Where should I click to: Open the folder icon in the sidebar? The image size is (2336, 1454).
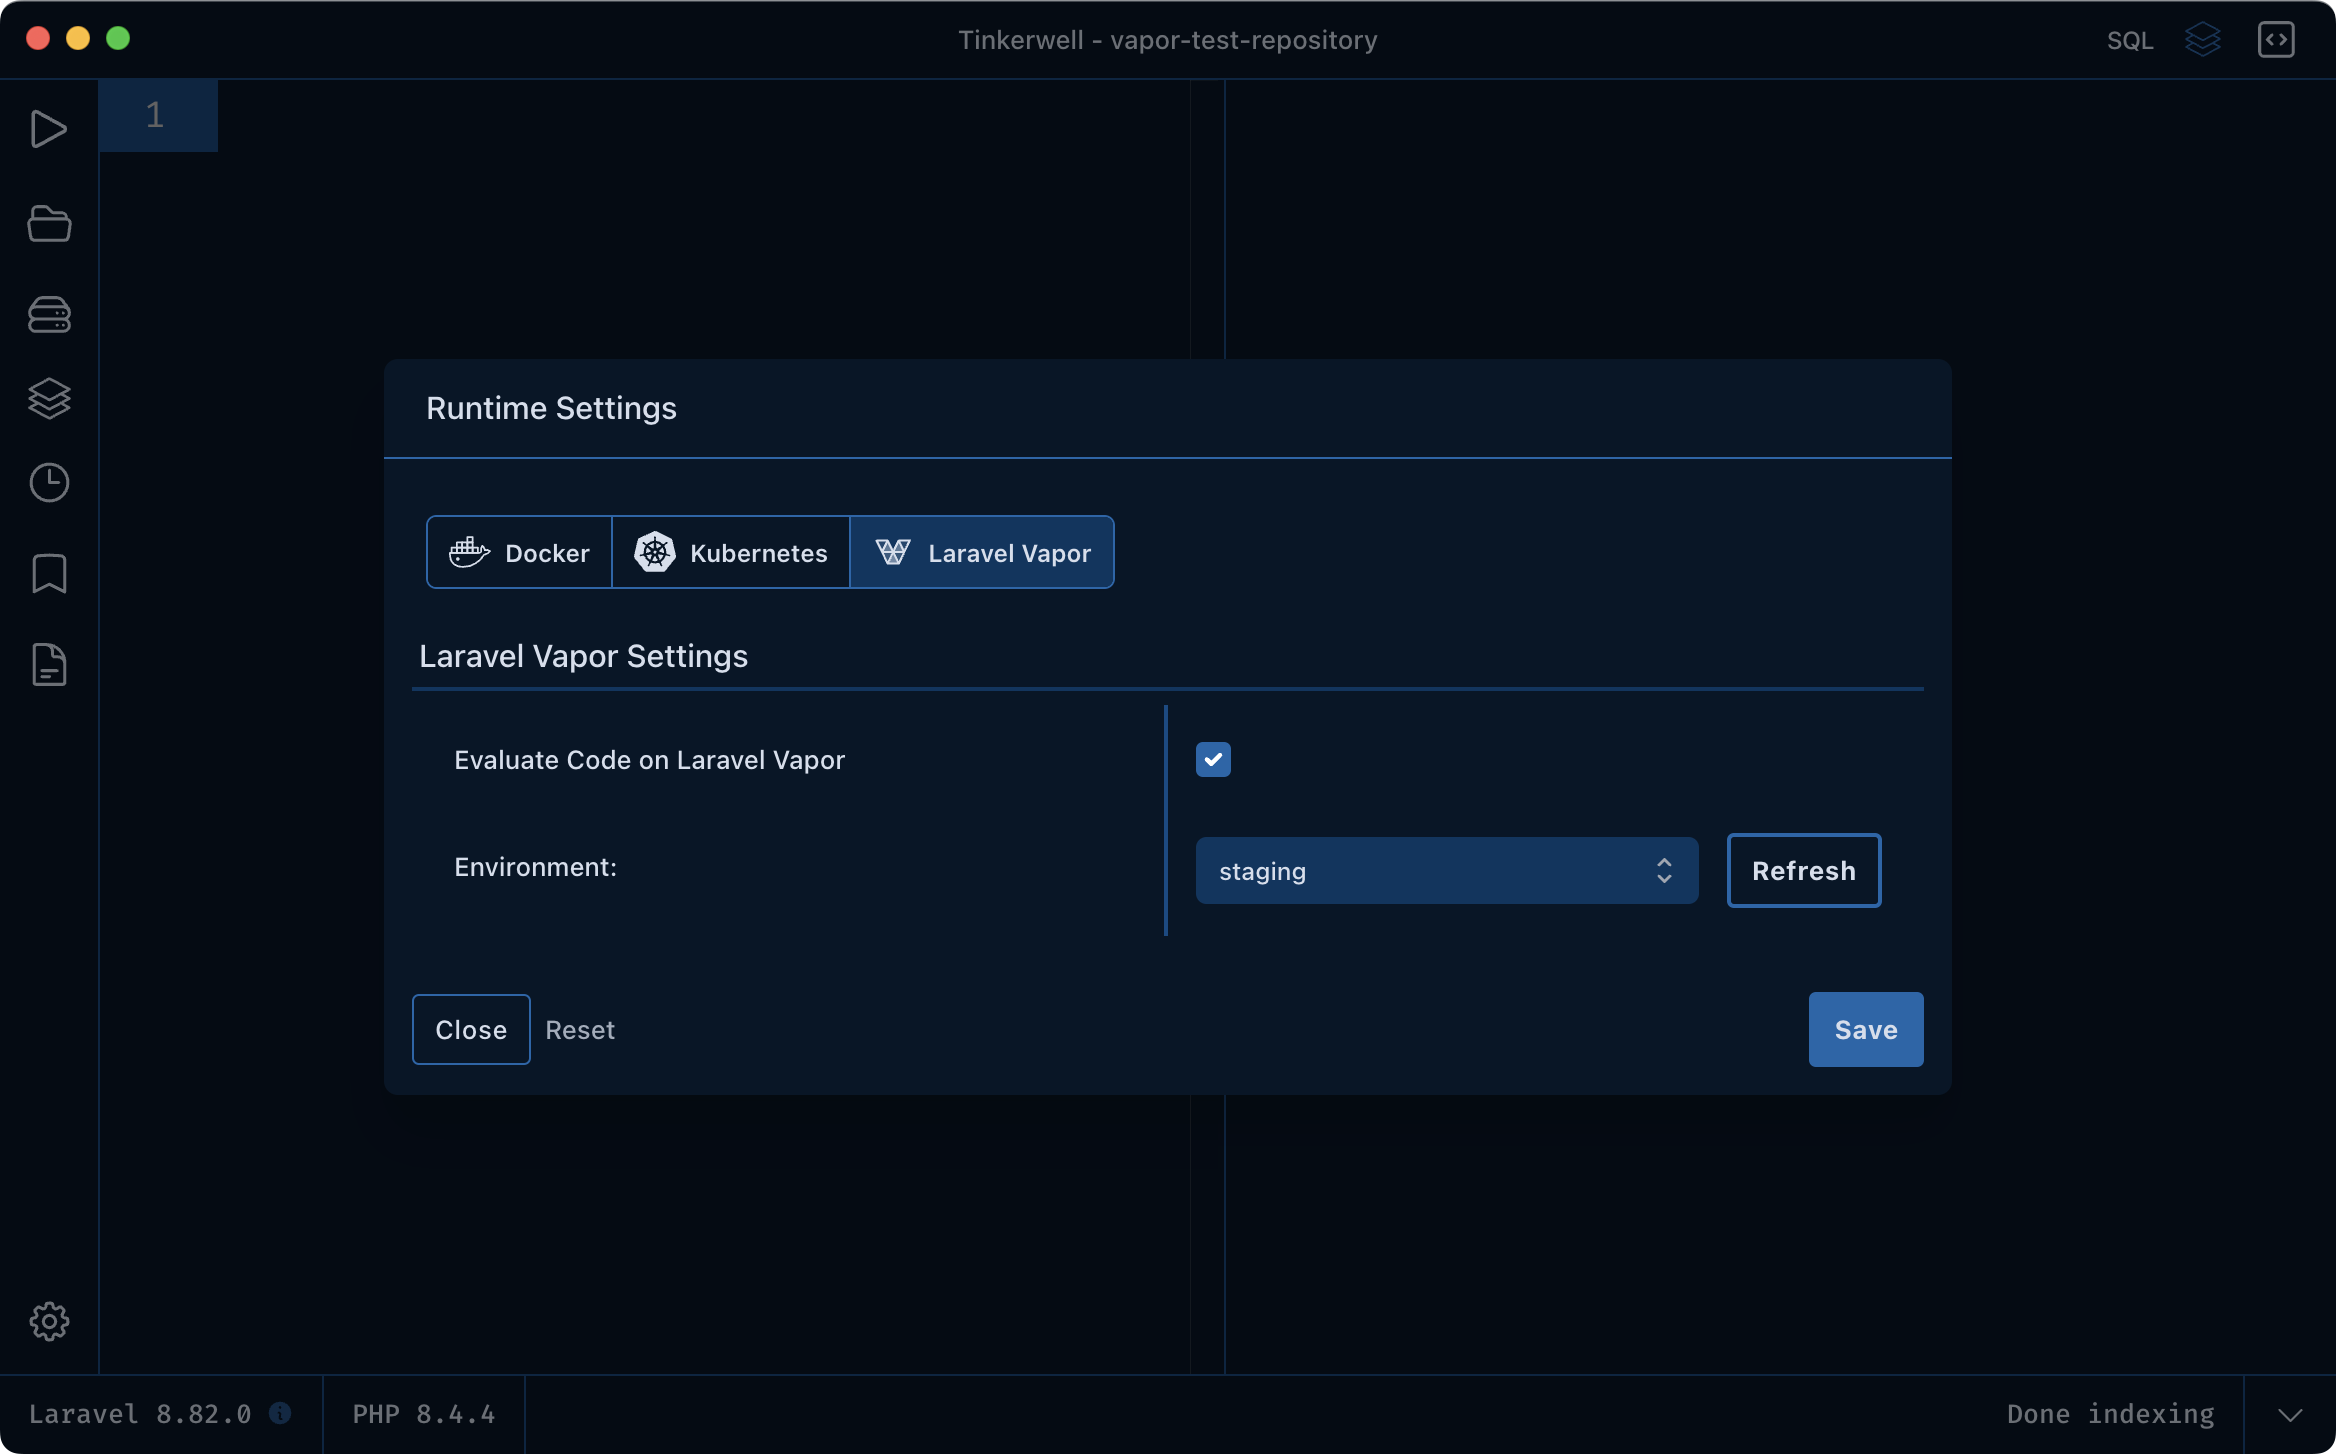(x=49, y=223)
